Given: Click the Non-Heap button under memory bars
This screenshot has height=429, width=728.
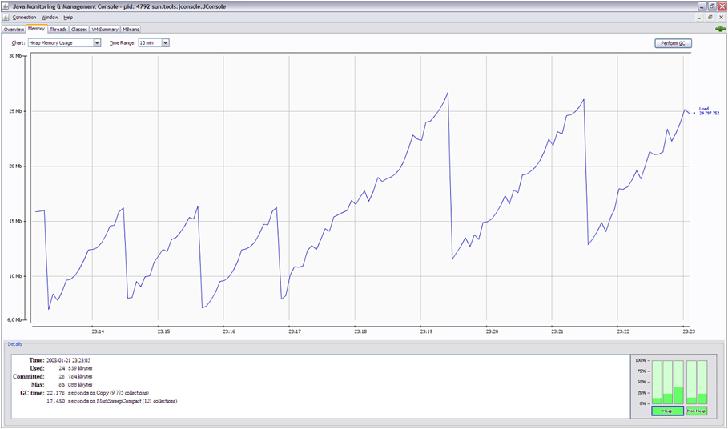Looking at the screenshot, I should [x=699, y=411].
